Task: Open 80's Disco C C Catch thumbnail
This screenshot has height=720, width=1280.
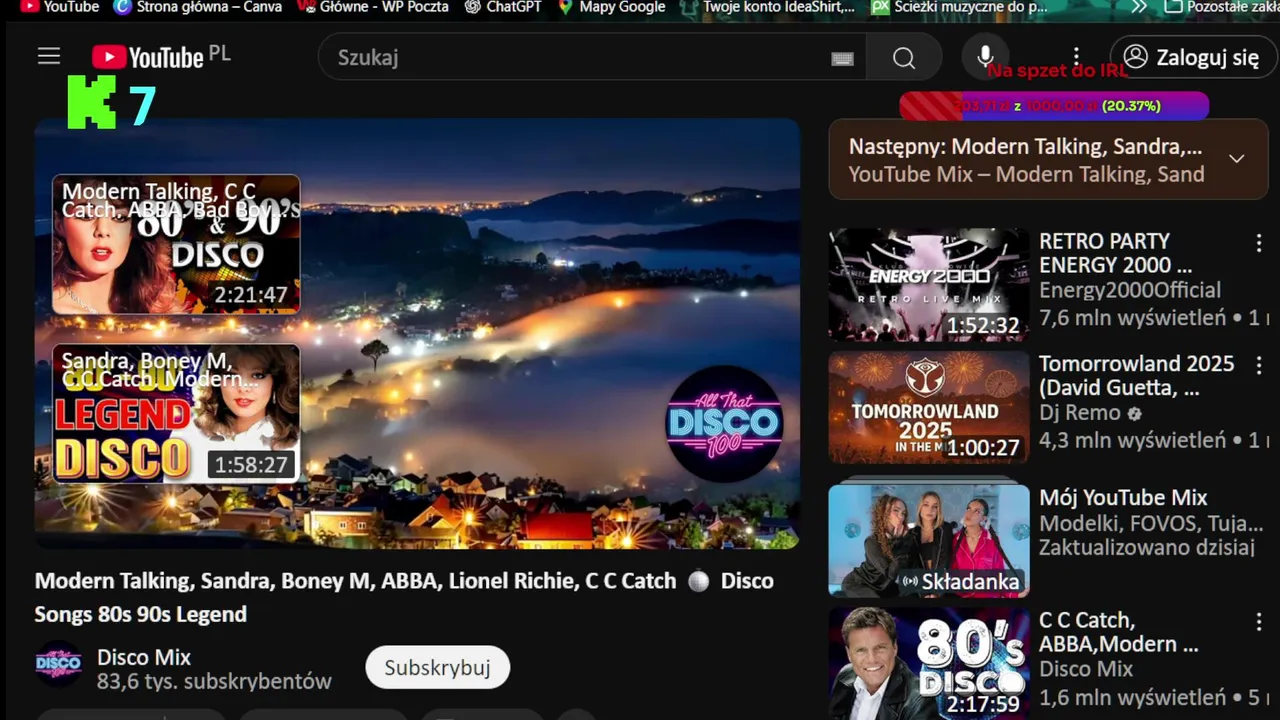Action: 929,663
